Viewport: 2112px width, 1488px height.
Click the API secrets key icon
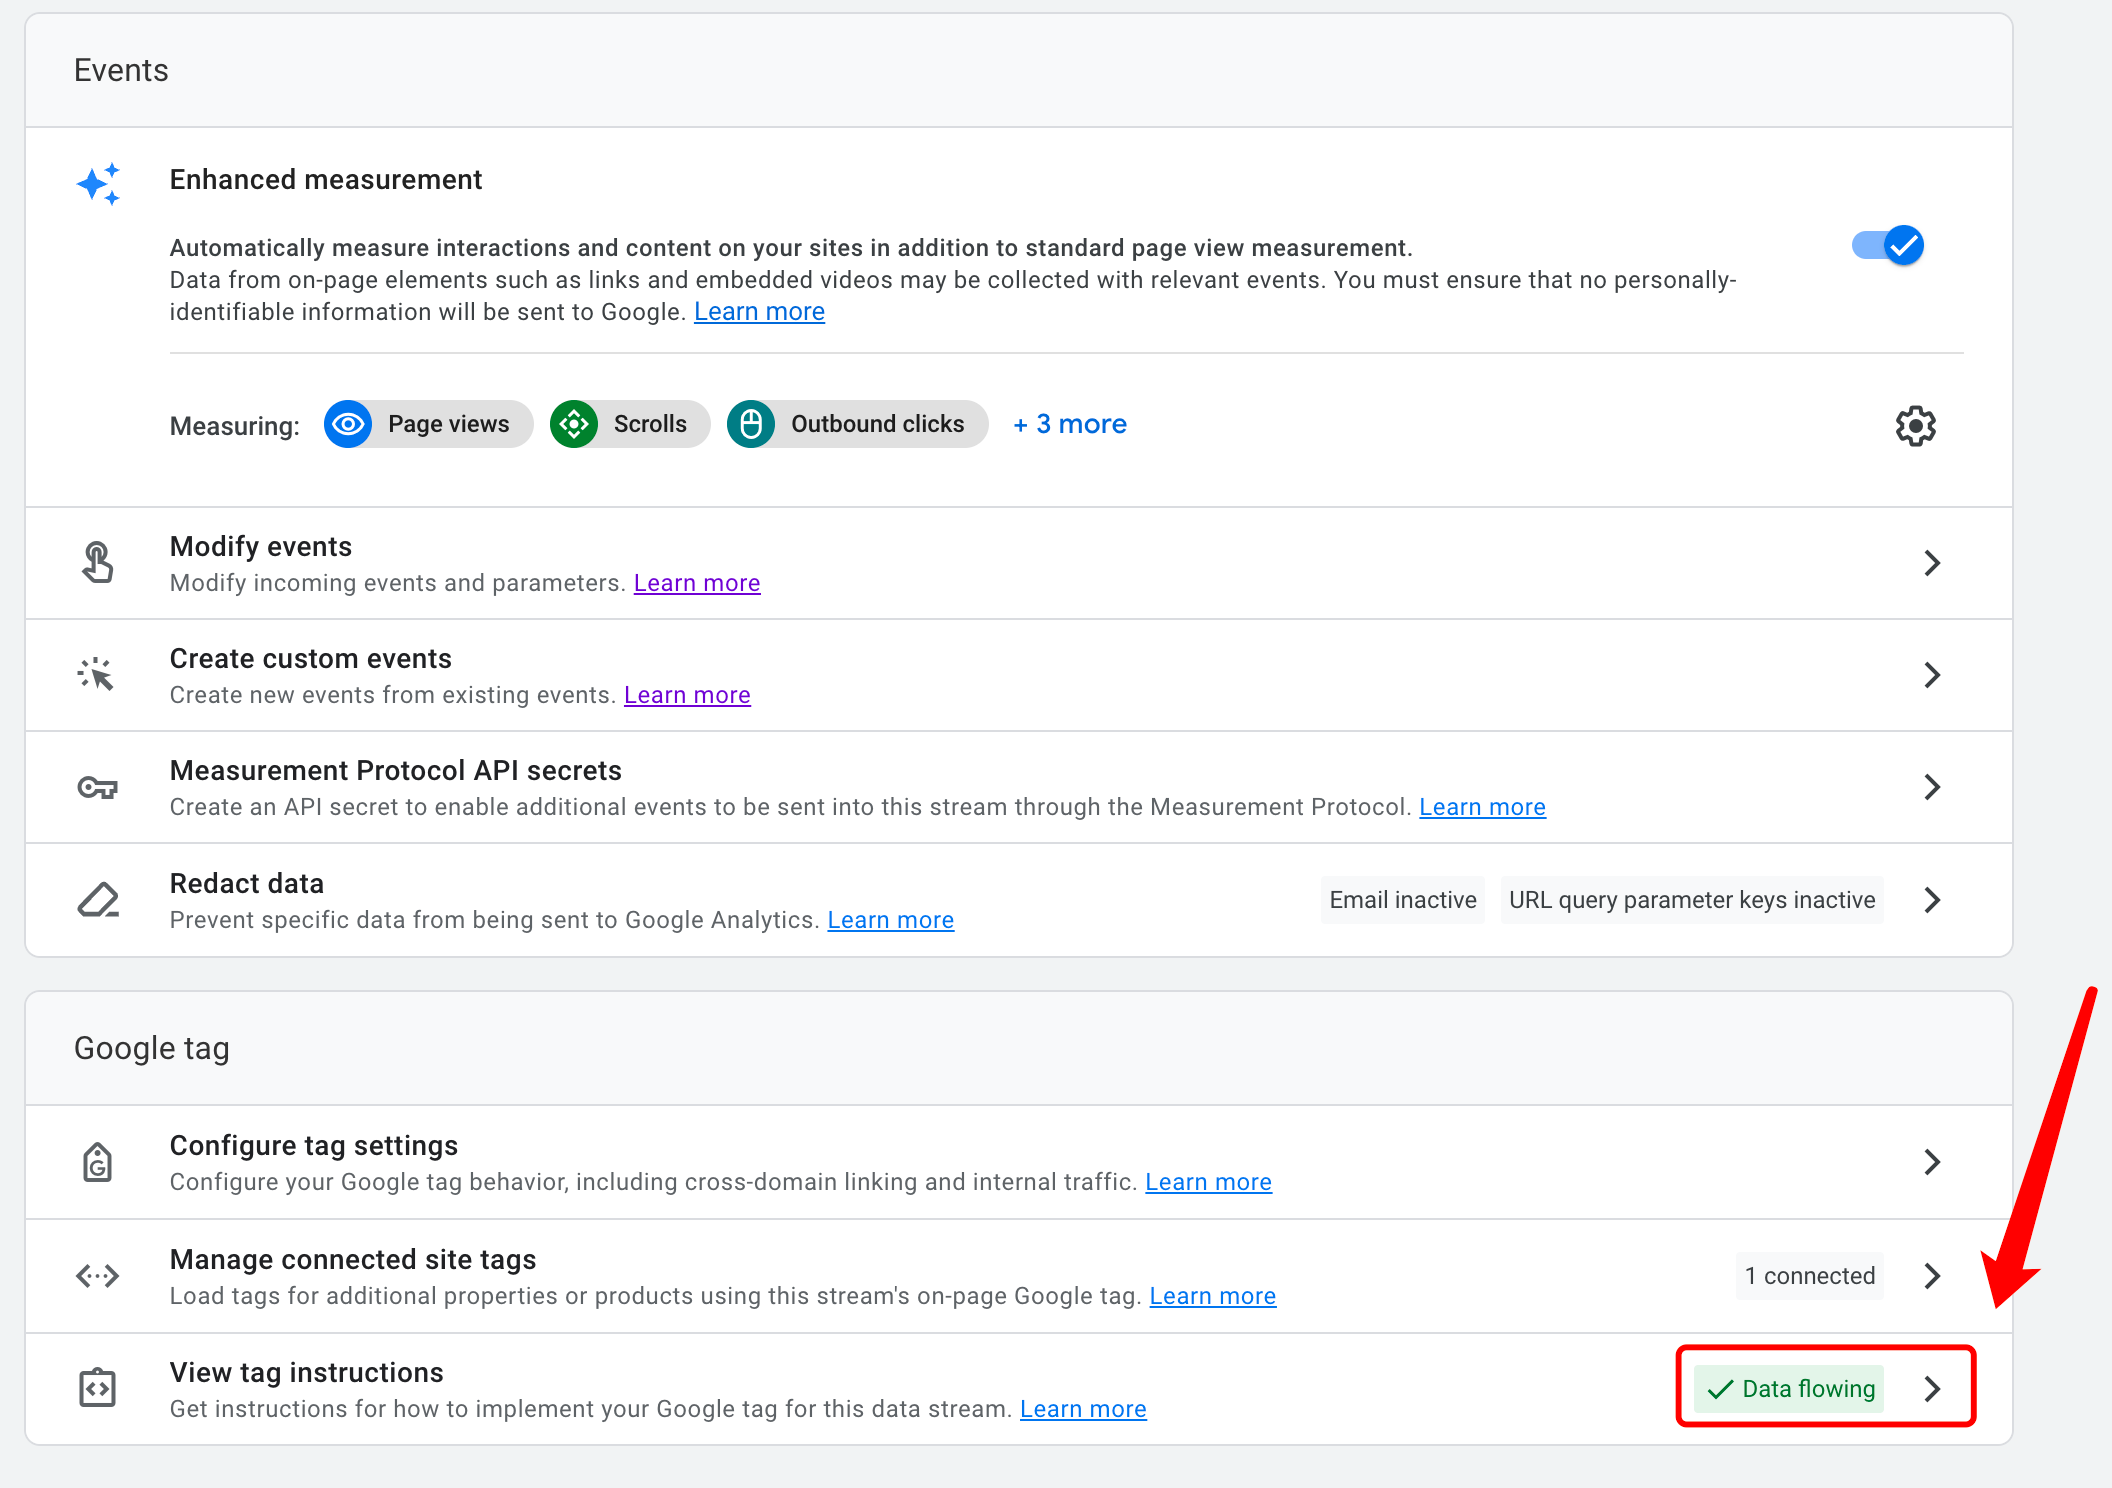98,788
